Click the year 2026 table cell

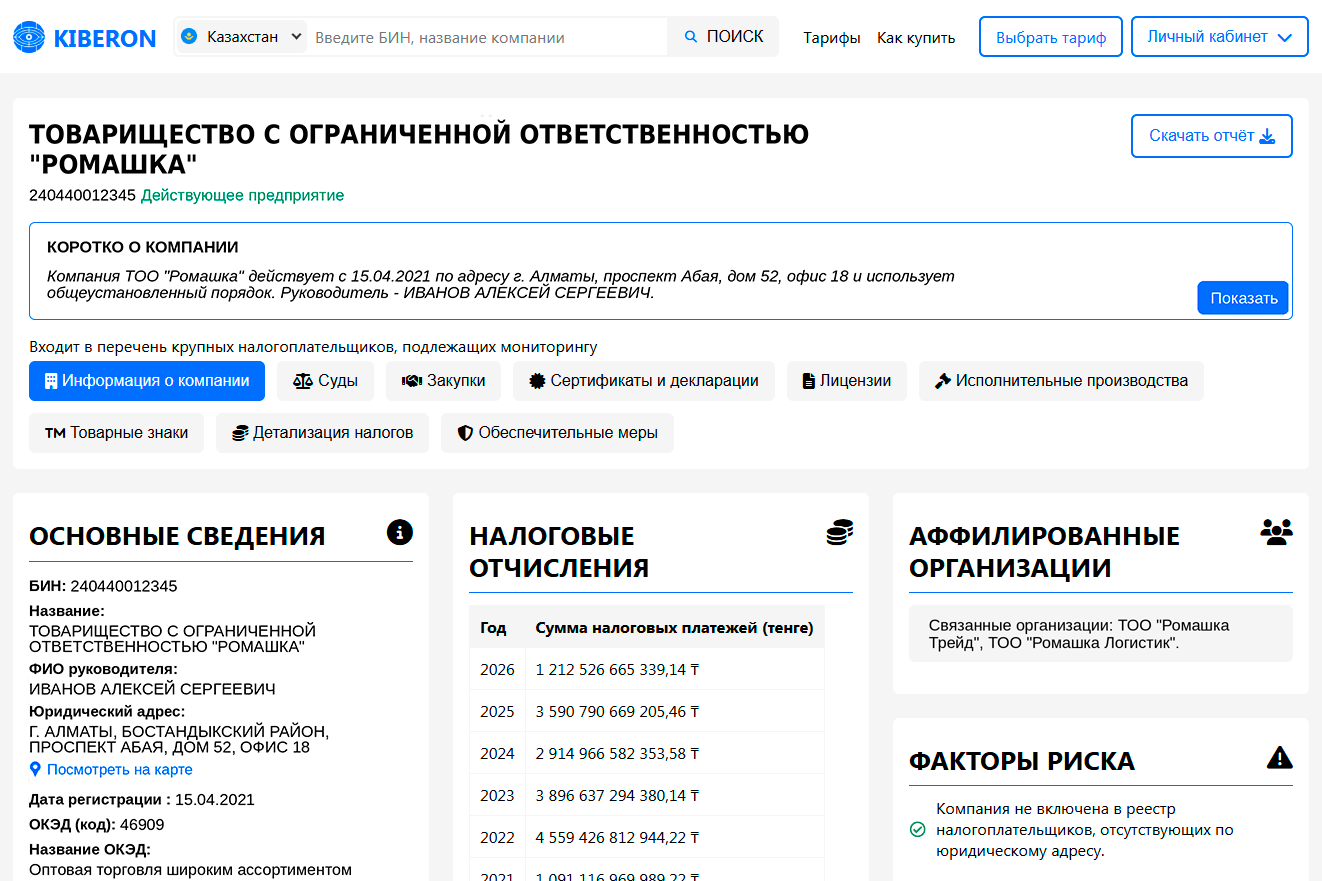tap(497, 669)
